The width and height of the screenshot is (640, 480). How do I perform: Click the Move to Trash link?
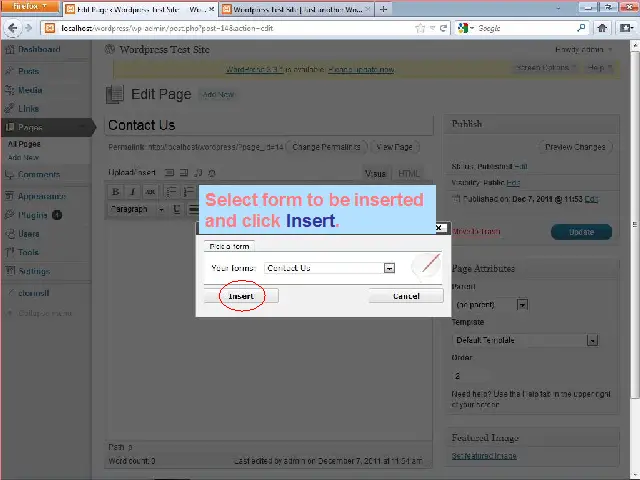474,232
